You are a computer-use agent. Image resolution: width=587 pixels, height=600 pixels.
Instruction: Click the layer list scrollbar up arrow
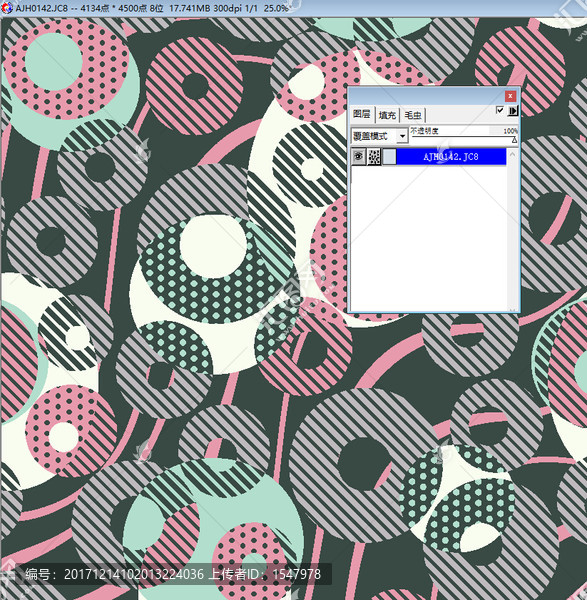[x=512, y=154]
